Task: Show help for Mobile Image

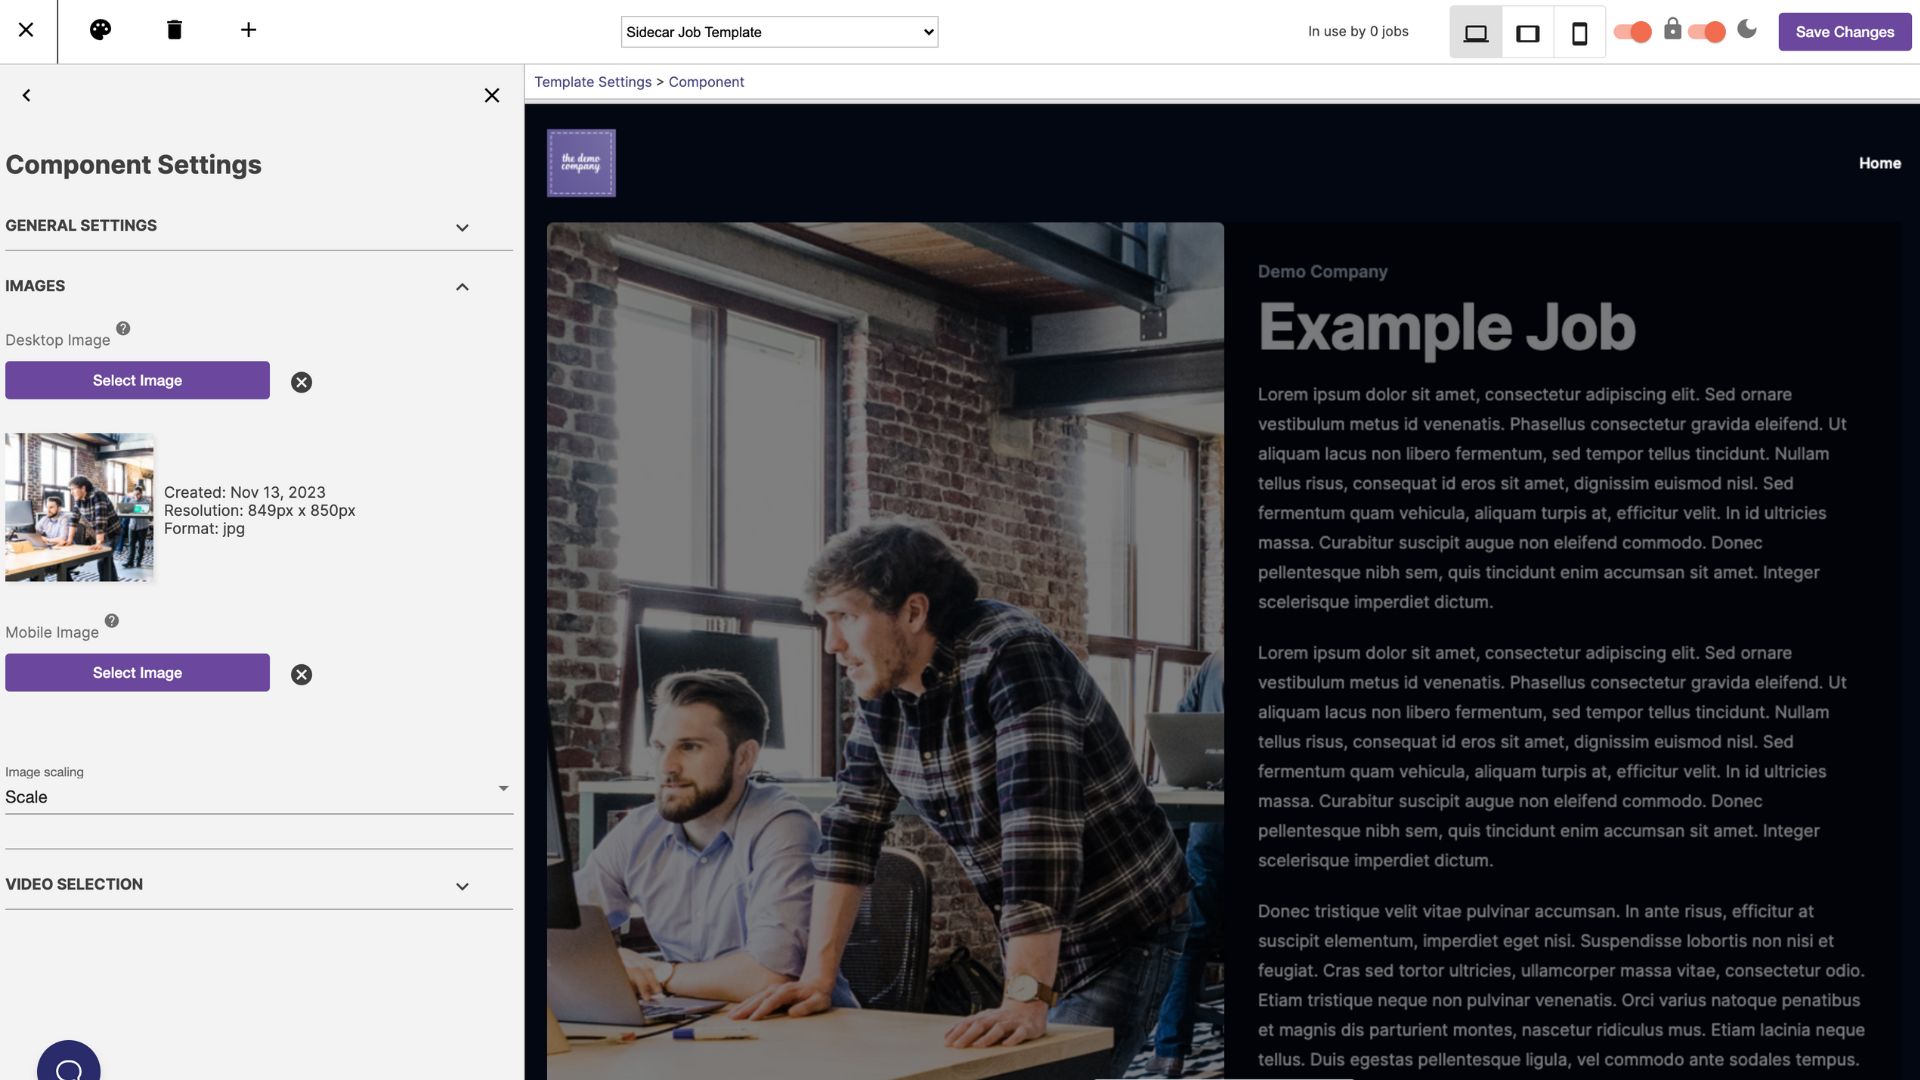Action: click(x=112, y=620)
